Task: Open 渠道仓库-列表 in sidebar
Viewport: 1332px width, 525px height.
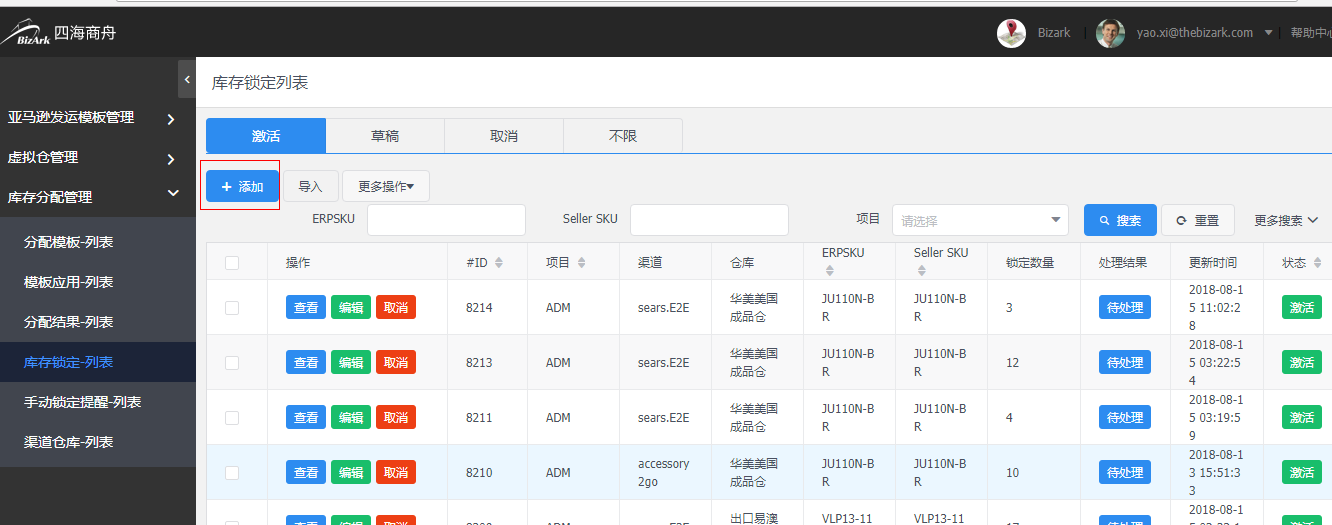Action: coord(98,442)
